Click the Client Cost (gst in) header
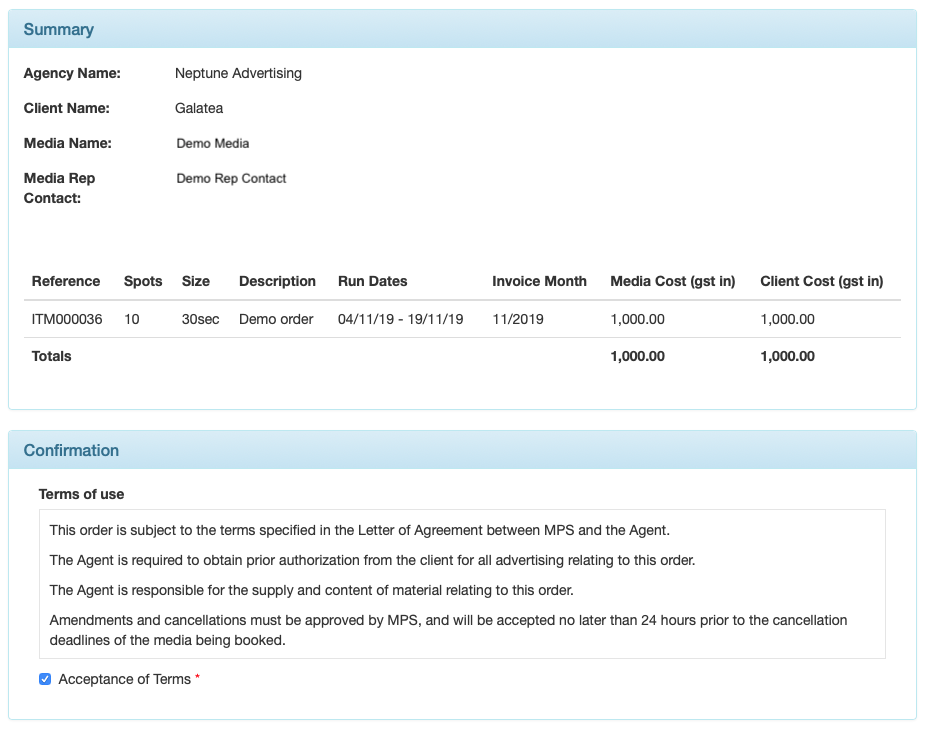The image size is (933, 732). click(821, 282)
